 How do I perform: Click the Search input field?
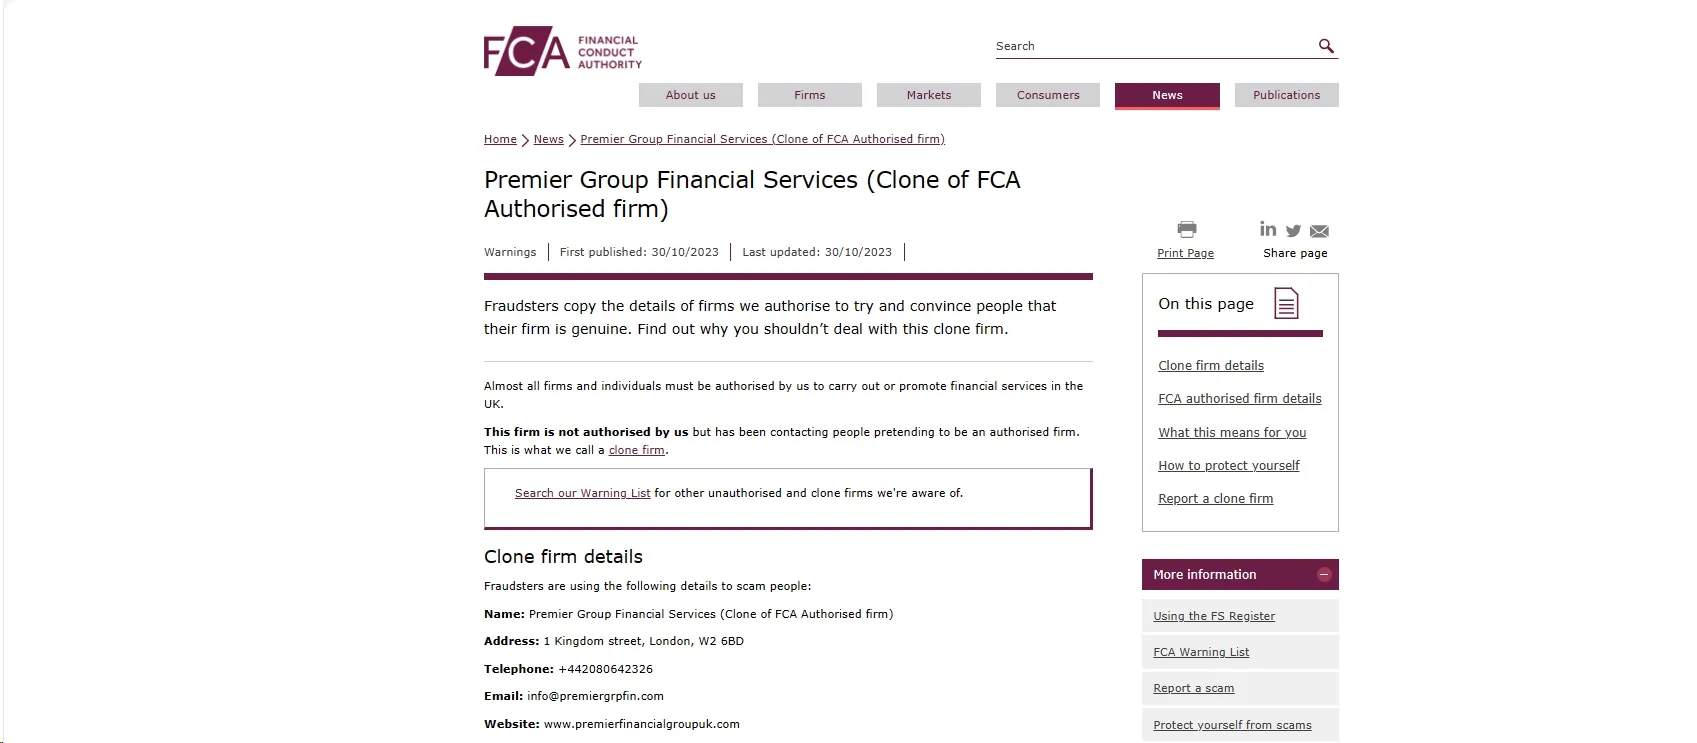(x=1155, y=46)
